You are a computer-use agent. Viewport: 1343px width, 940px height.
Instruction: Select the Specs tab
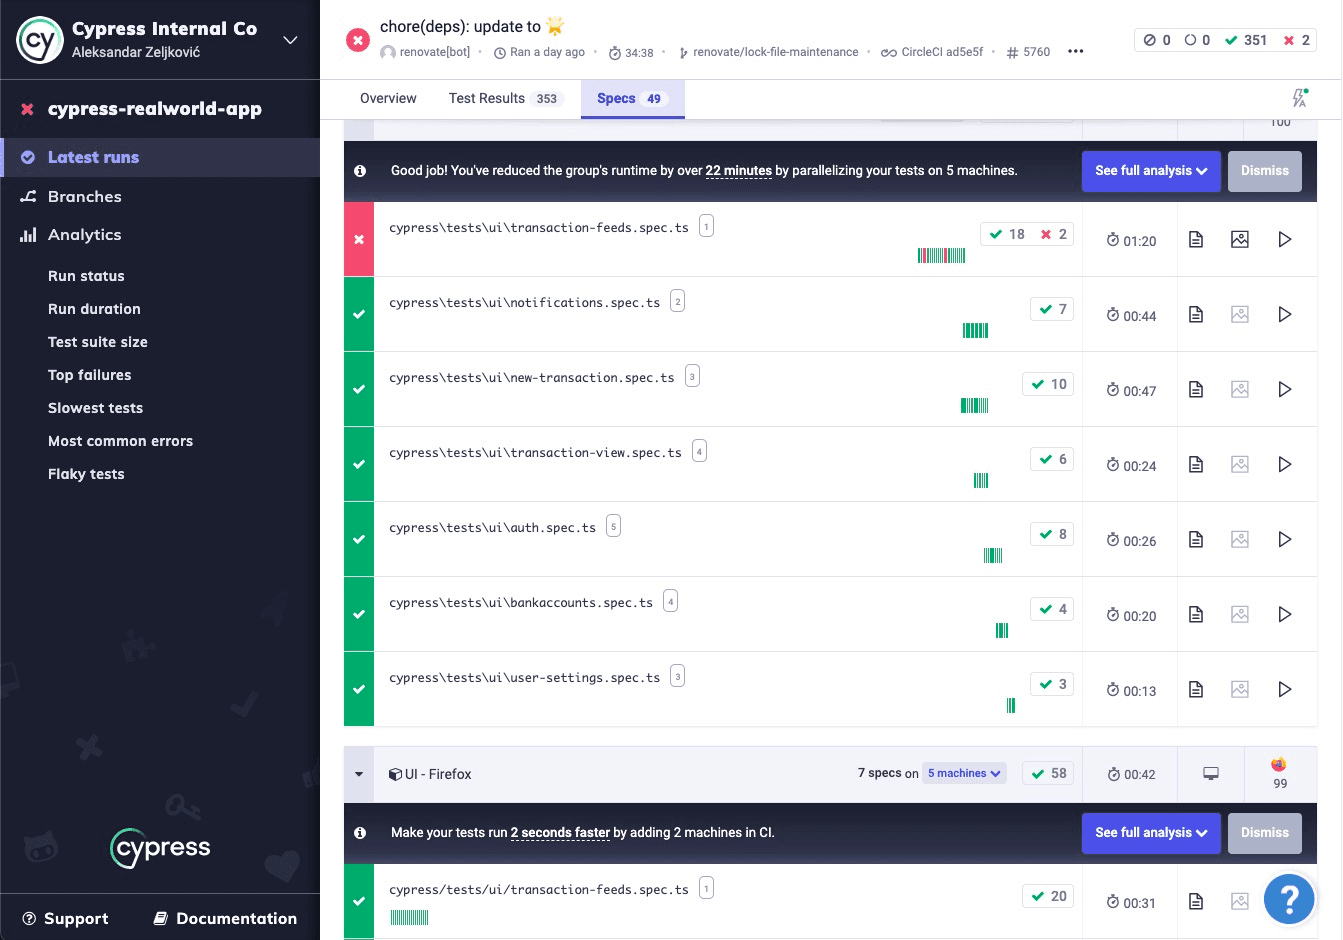pyautogui.click(x=632, y=98)
